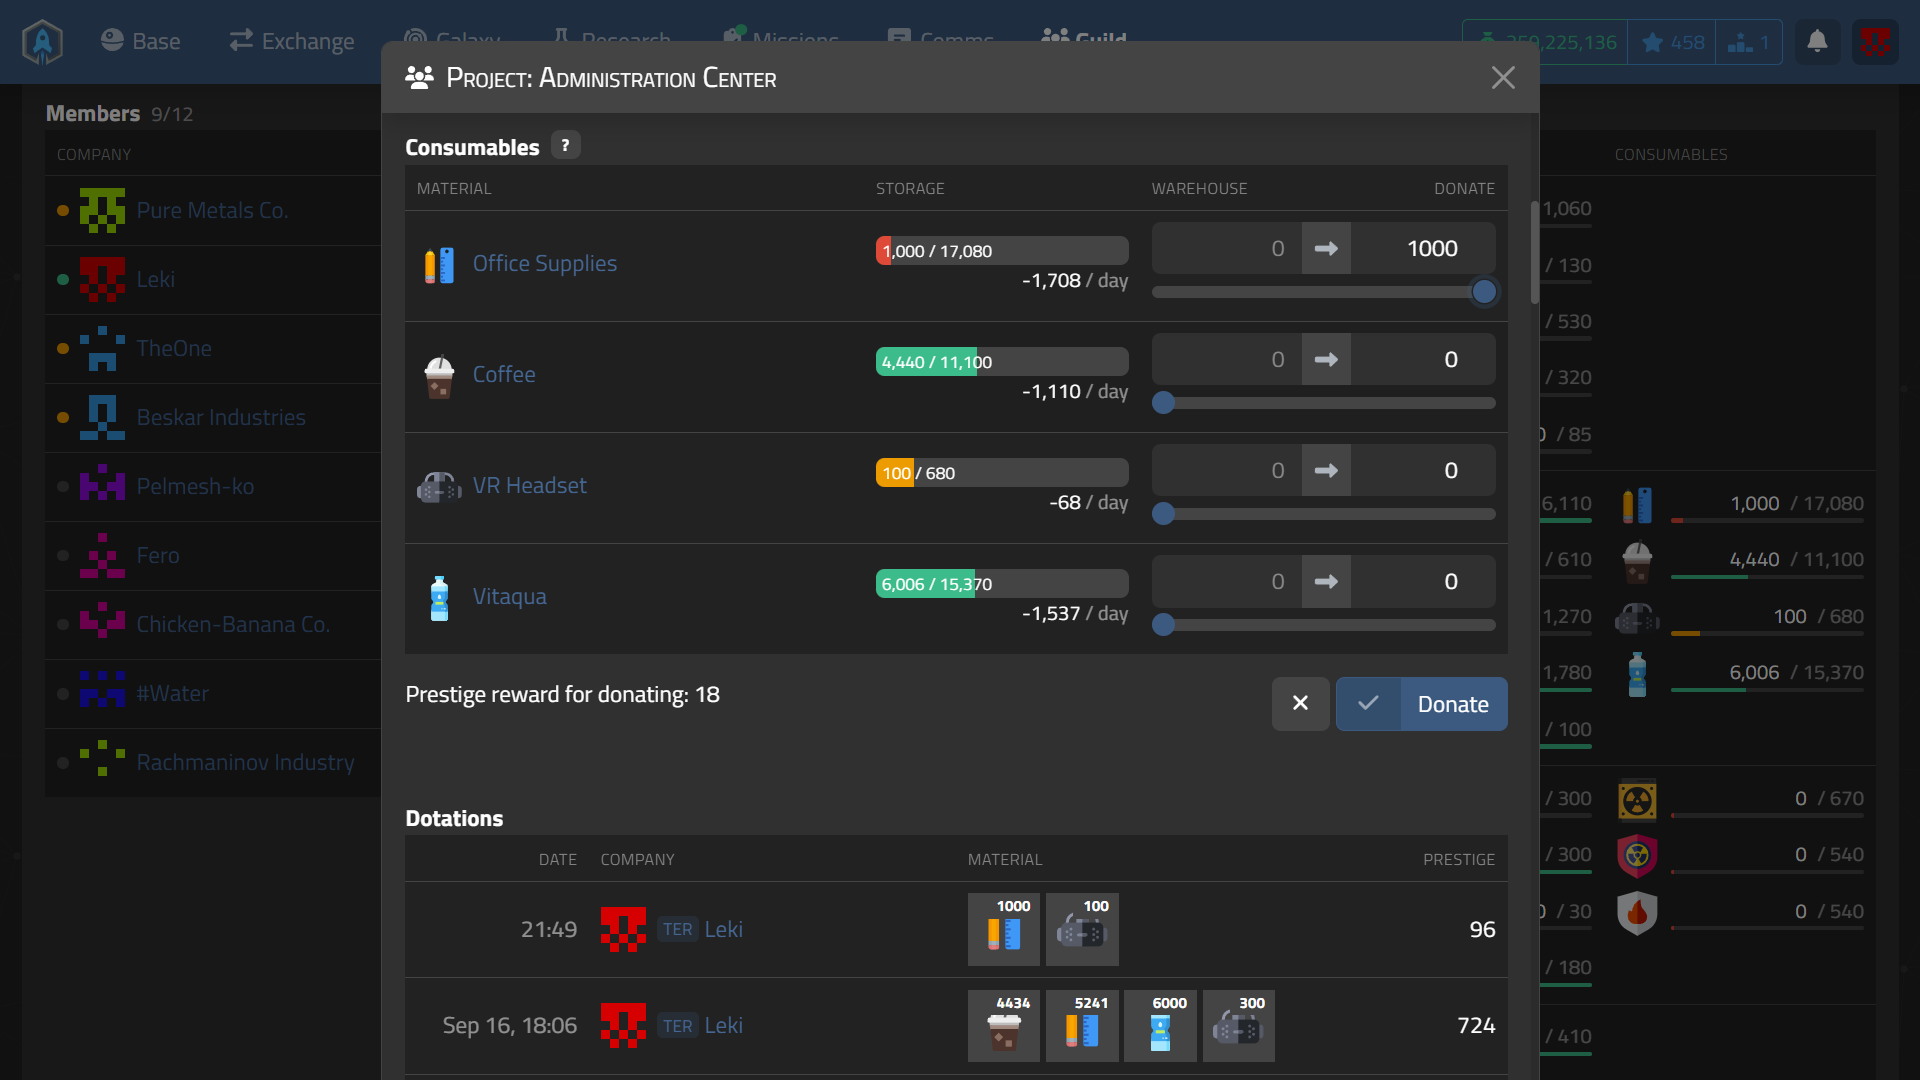Click the VR Headset donation slider handle

[1163, 514]
